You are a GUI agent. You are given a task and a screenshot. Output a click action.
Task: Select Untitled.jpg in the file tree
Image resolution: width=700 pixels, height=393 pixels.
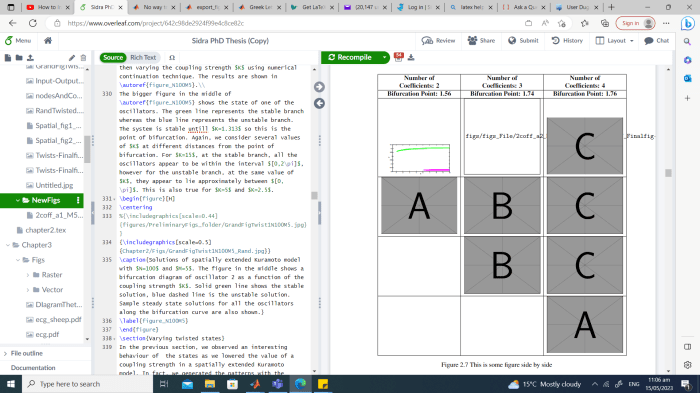coord(54,185)
